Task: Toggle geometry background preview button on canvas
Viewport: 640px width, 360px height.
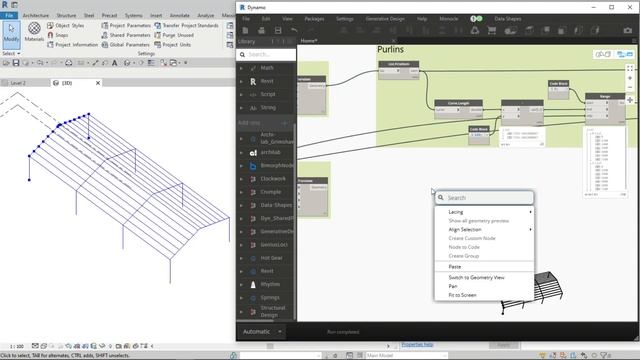Action: click(603, 54)
